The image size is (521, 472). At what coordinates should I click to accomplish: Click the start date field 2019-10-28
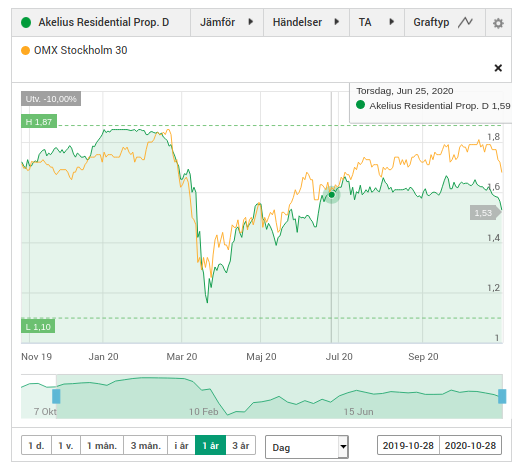coord(408,445)
